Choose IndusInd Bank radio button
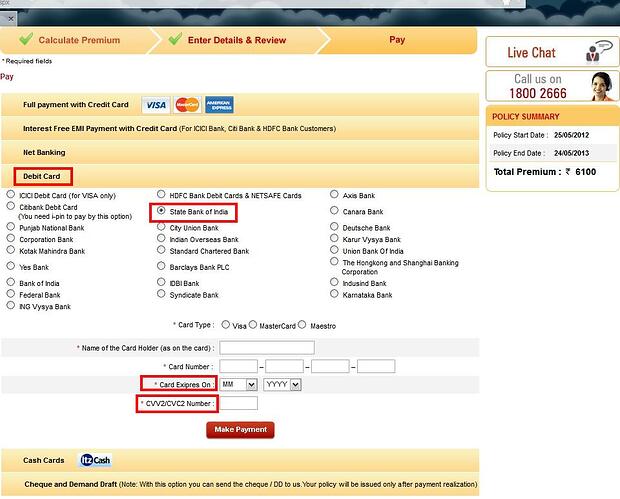The width and height of the screenshot is (620, 499). pyautogui.click(x=334, y=282)
